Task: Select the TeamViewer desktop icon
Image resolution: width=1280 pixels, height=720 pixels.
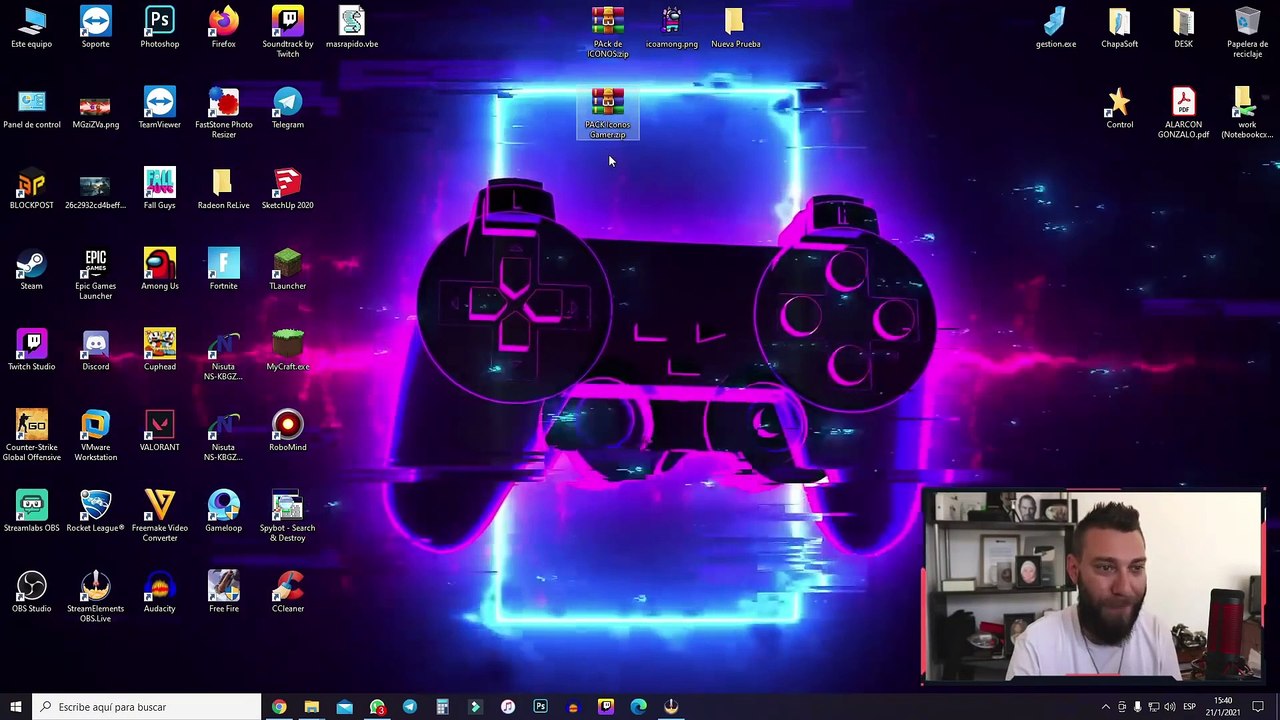Action: coord(160,109)
